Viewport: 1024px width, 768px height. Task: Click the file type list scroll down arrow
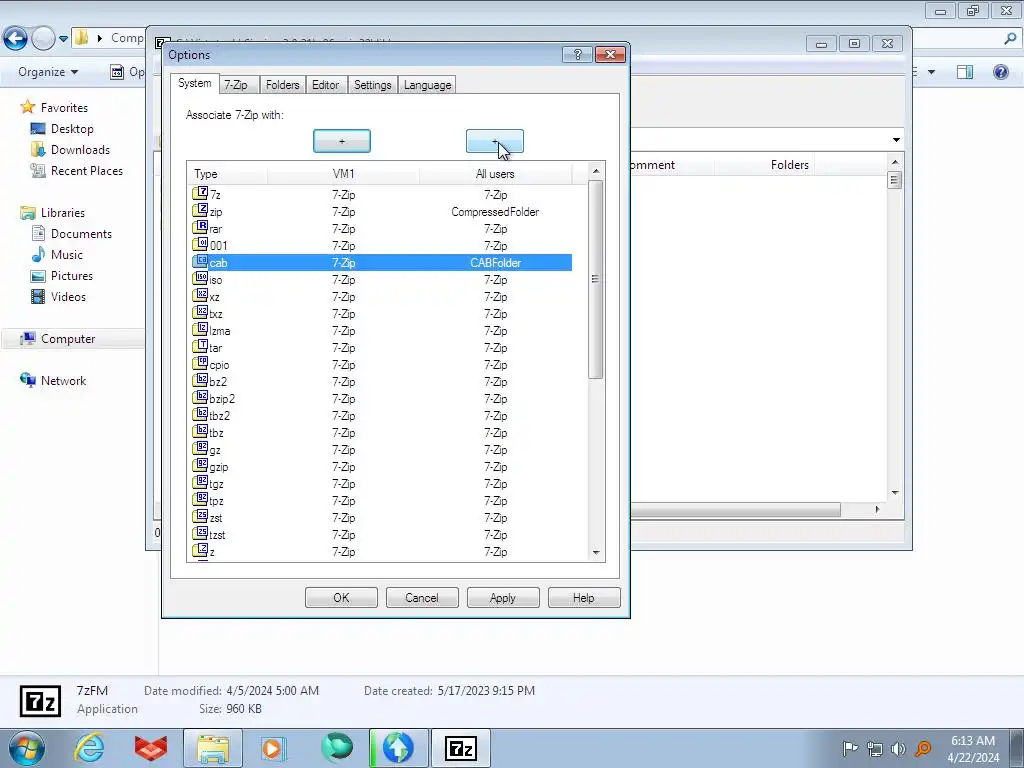(596, 552)
